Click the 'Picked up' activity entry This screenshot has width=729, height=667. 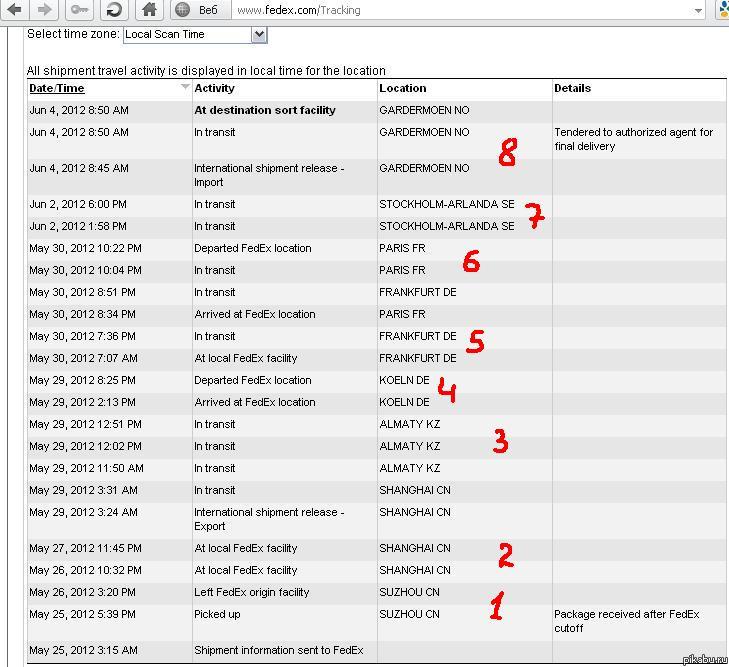point(217,614)
